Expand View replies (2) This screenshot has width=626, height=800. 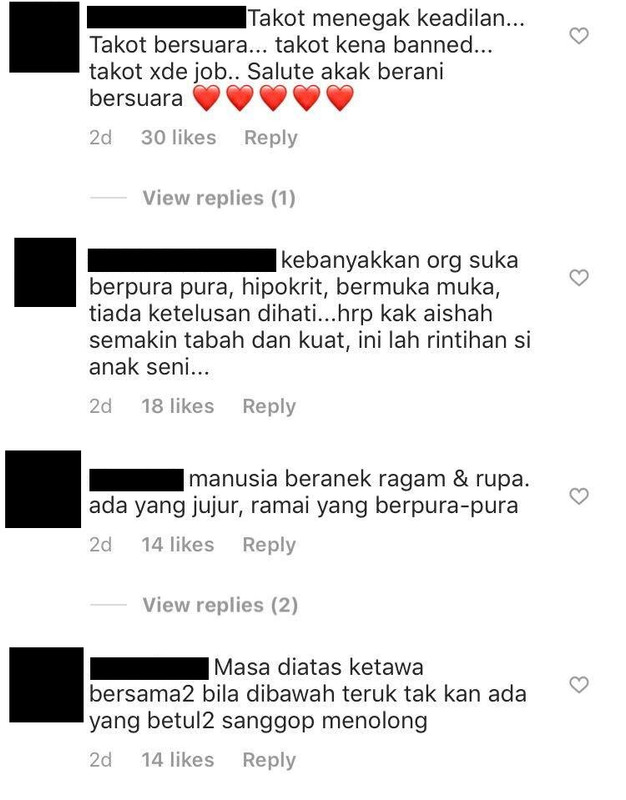[220, 605]
